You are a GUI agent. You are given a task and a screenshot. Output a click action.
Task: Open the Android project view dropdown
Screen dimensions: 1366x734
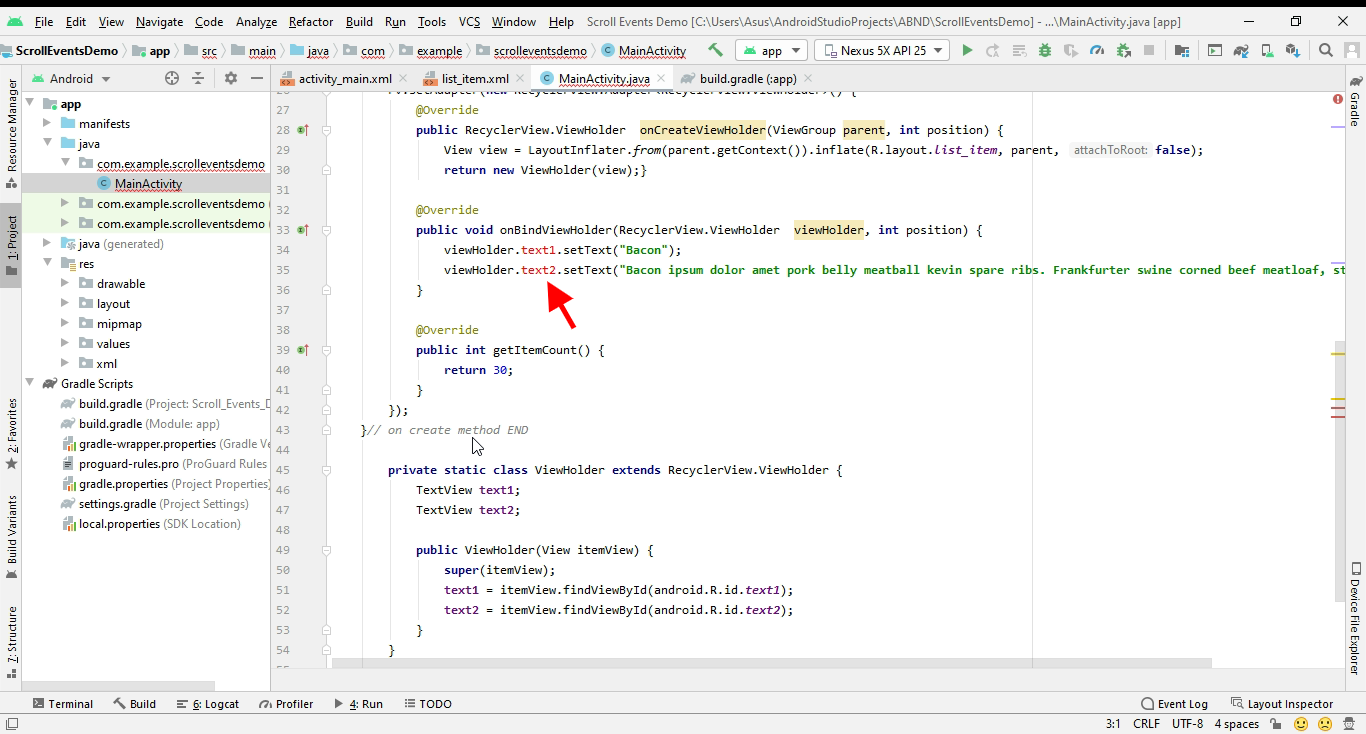click(72, 78)
